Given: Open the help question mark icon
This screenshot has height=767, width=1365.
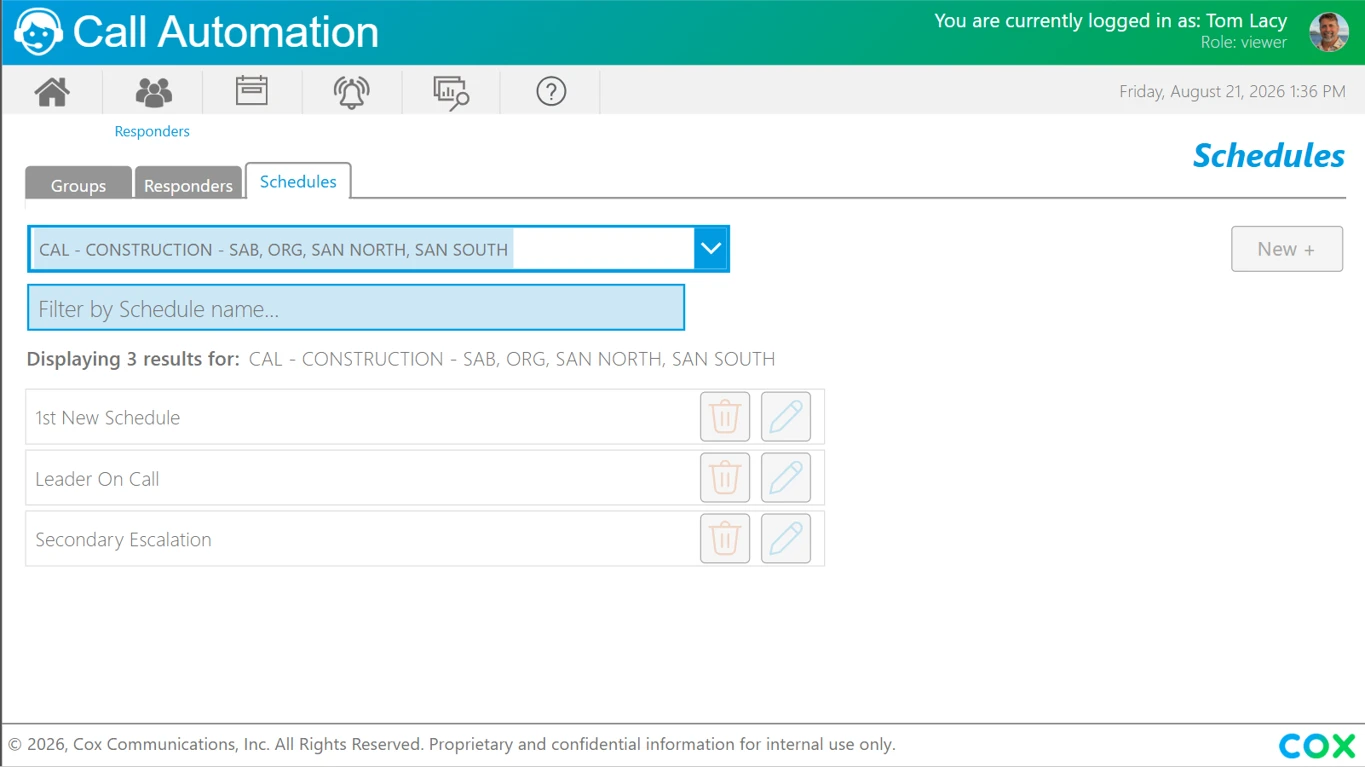Looking at the screenshot, I should pos(551,92).
